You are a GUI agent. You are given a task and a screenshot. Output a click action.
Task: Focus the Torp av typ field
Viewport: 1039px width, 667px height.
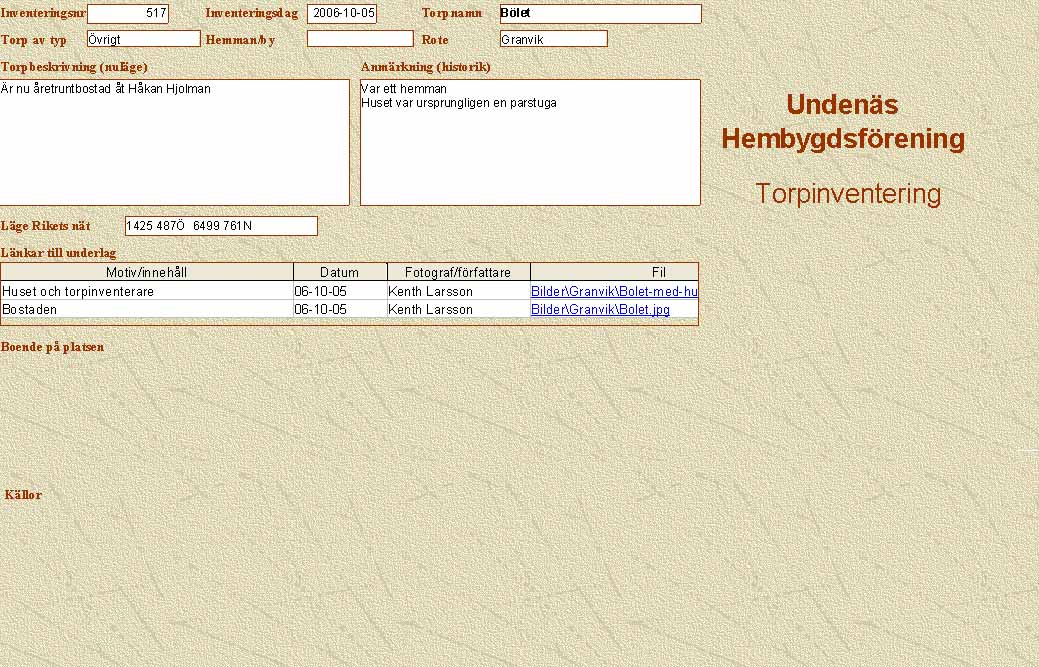pyautogui.click(x=144, y=39)
